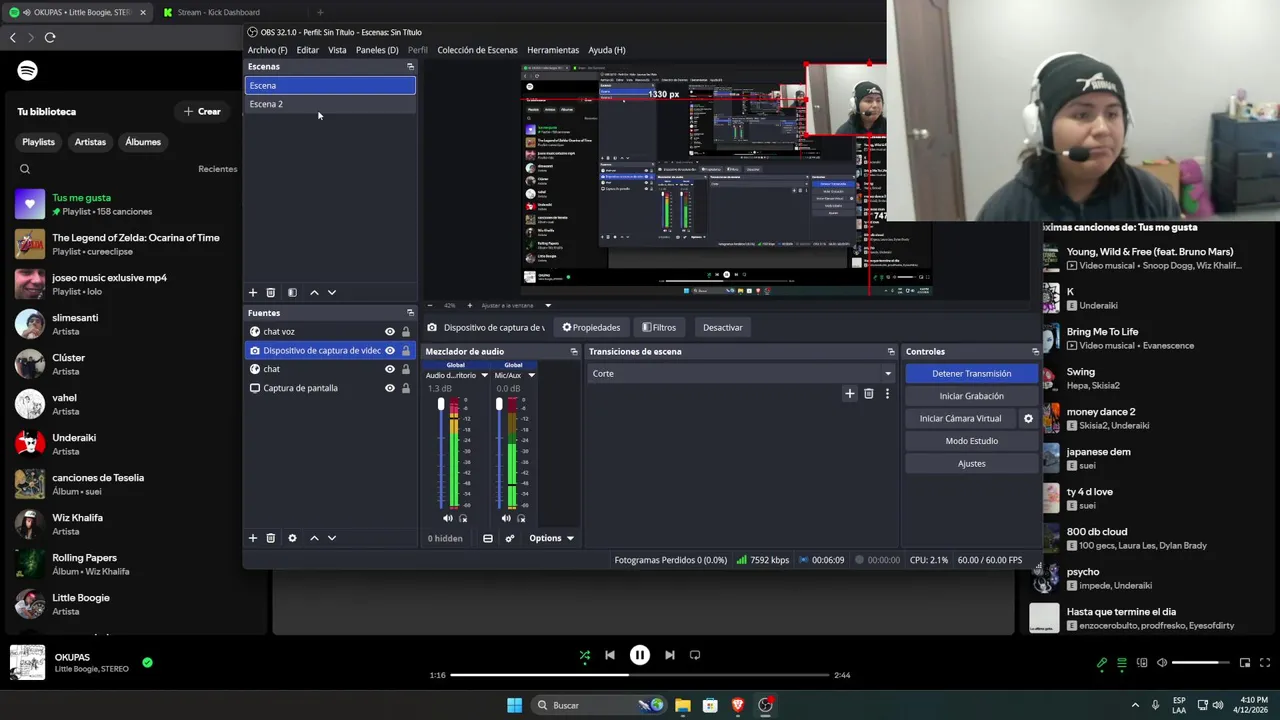Viewport: 1280px width, 720px height.
Task: Open the Corte transition dropdown
Action: coord(741,374)
